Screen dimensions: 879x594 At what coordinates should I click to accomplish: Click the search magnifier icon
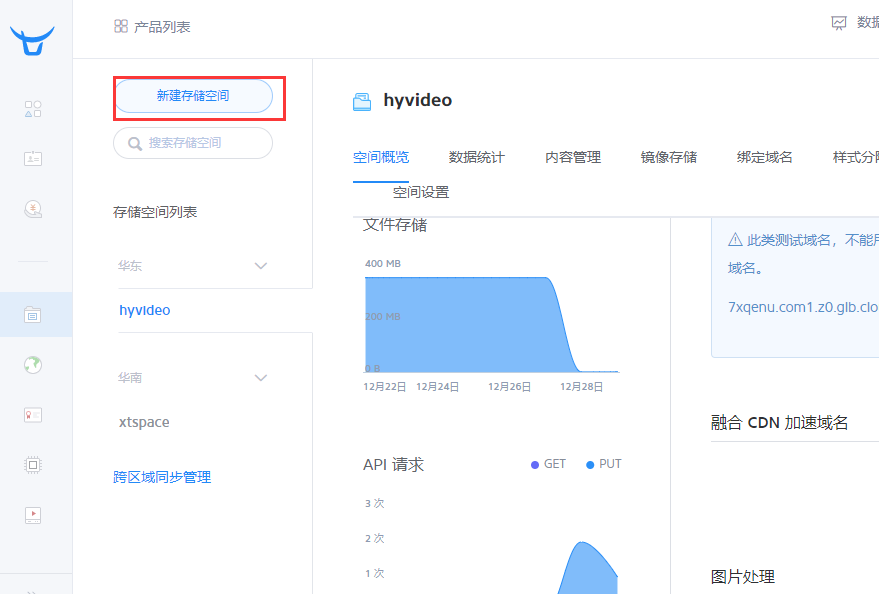135,143
